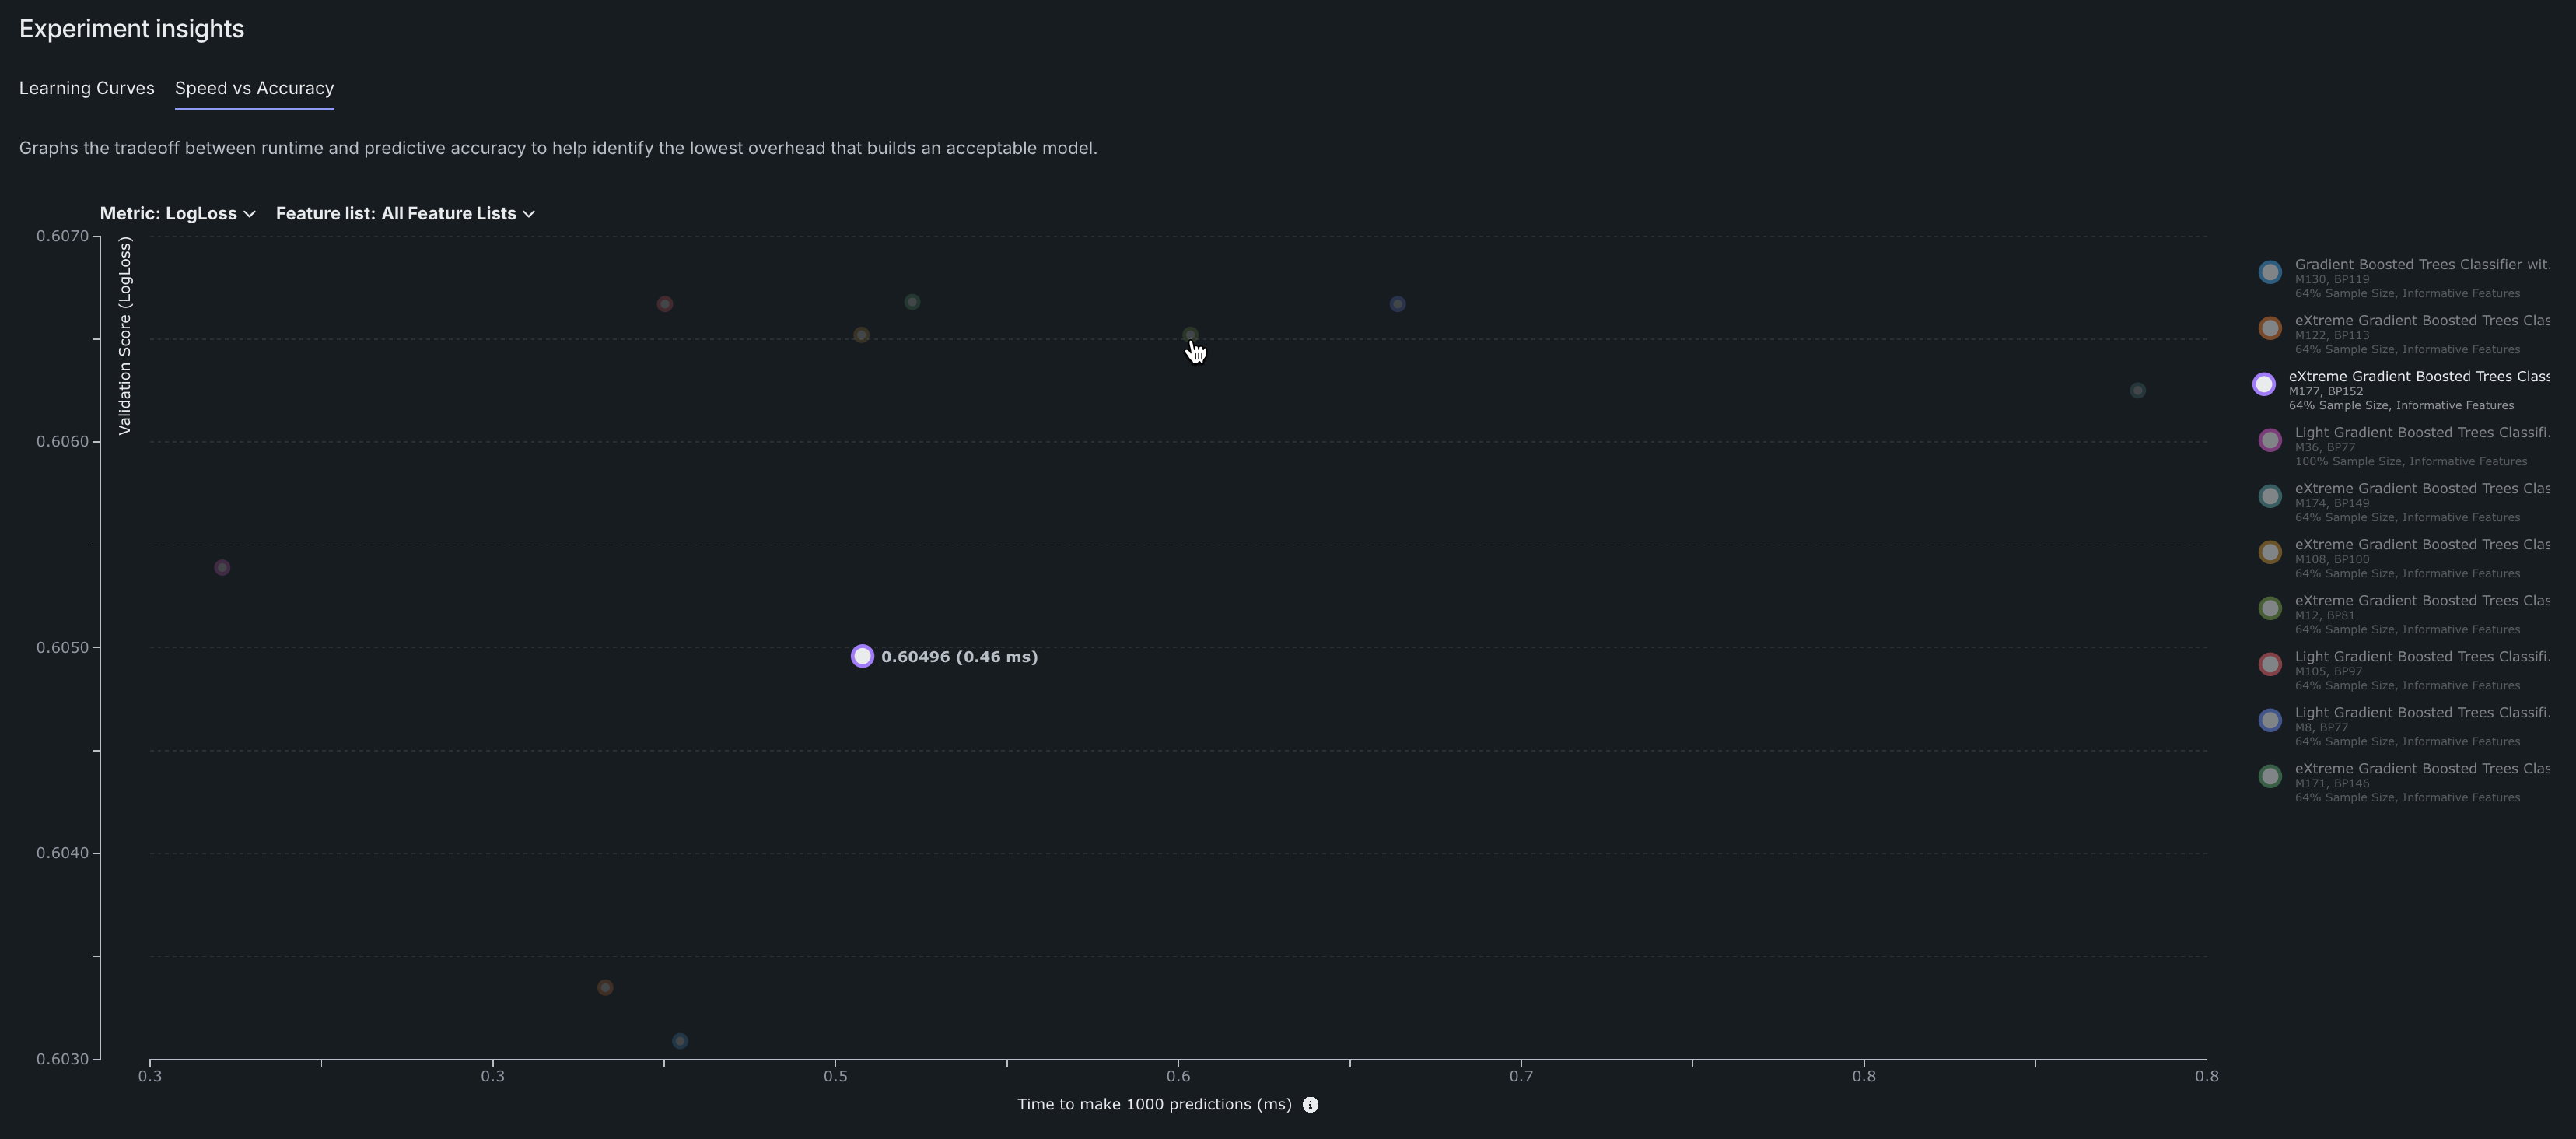This screenshot has width=2576, height=1139.
Task: Click the blue data point near chart bottom
Action: coord(680,1041)
